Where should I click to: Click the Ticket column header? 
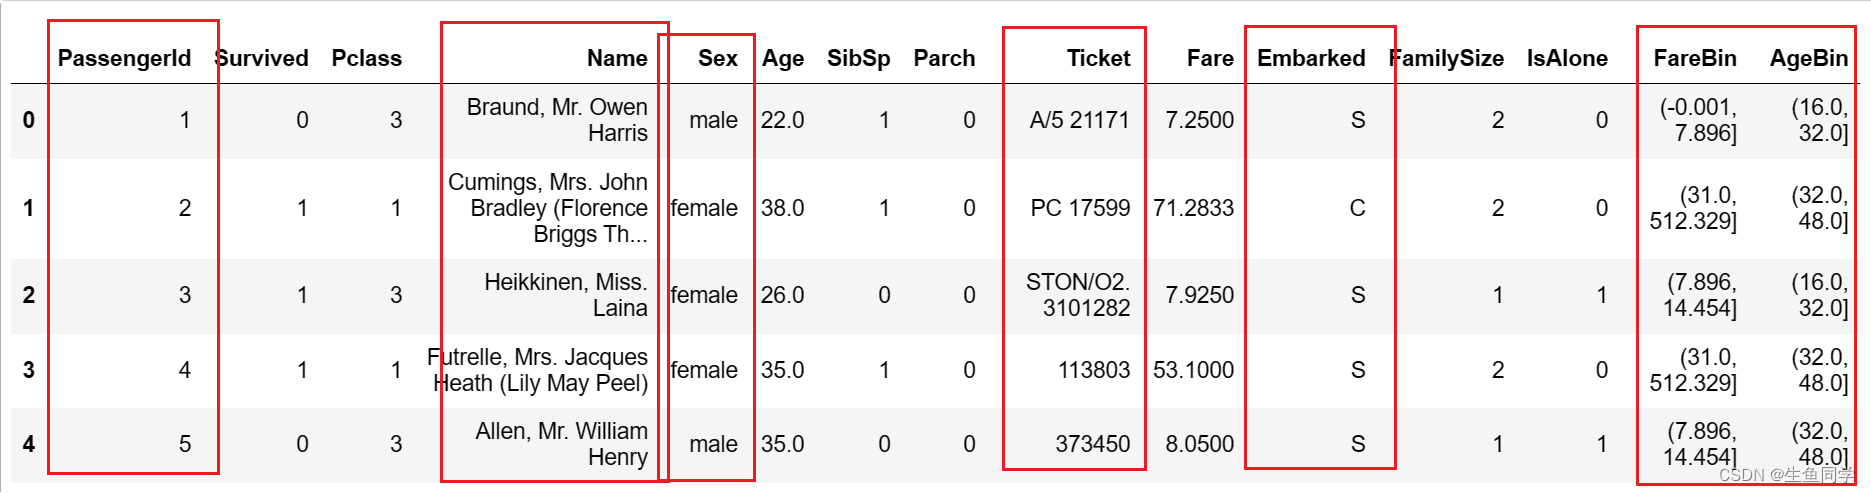(1098, 58)
